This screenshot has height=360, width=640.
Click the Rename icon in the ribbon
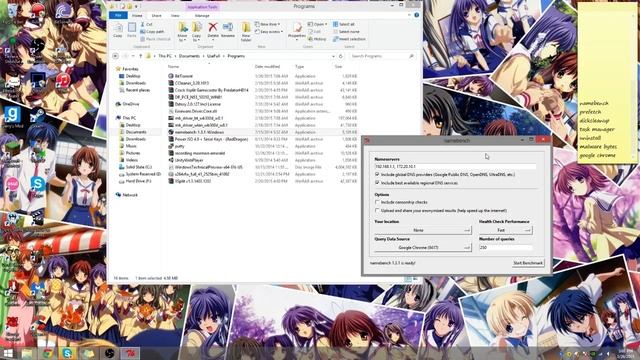point(228,27)
